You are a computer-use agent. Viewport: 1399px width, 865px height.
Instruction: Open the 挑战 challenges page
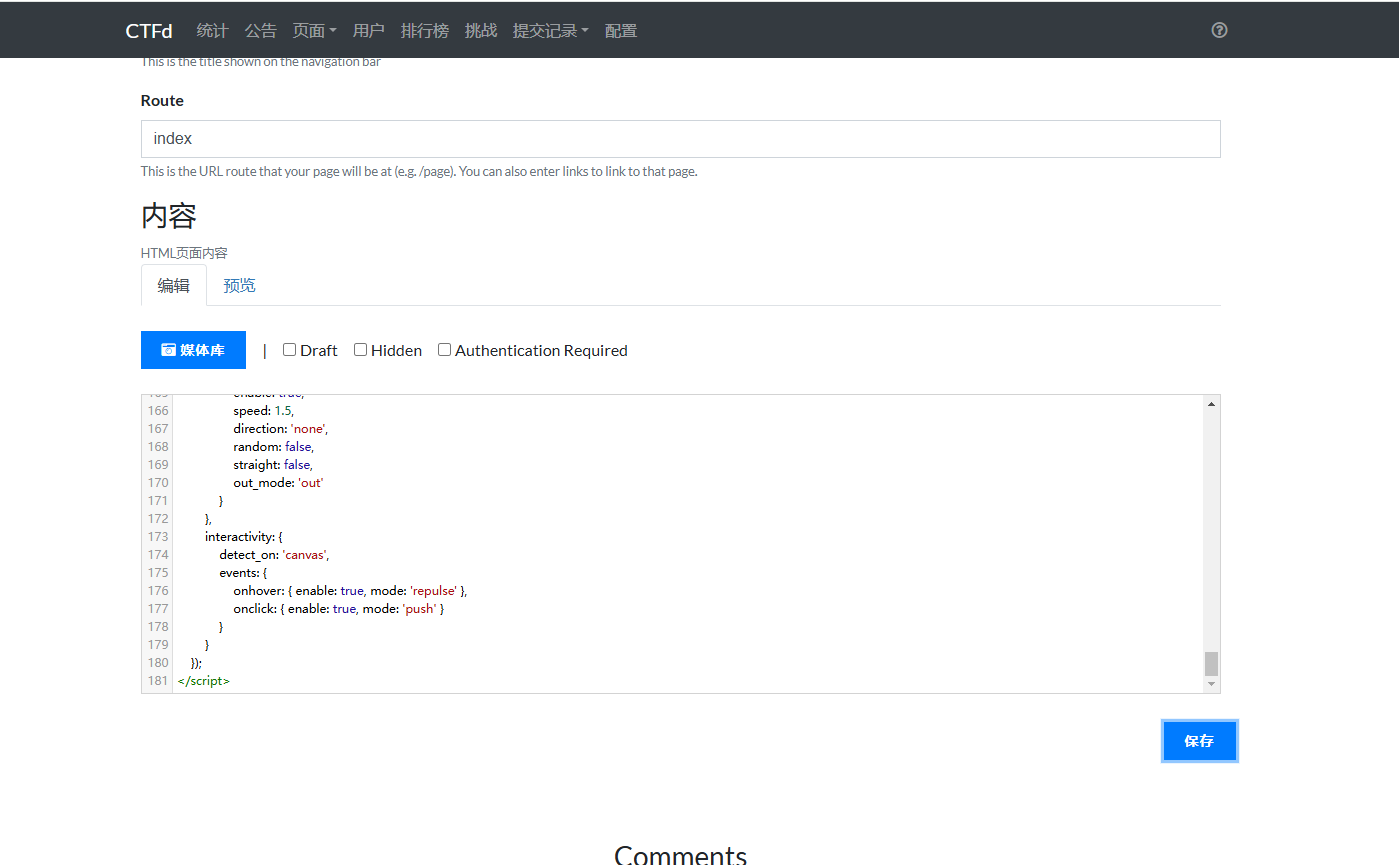pyautogui.click(x=481, y=31)
